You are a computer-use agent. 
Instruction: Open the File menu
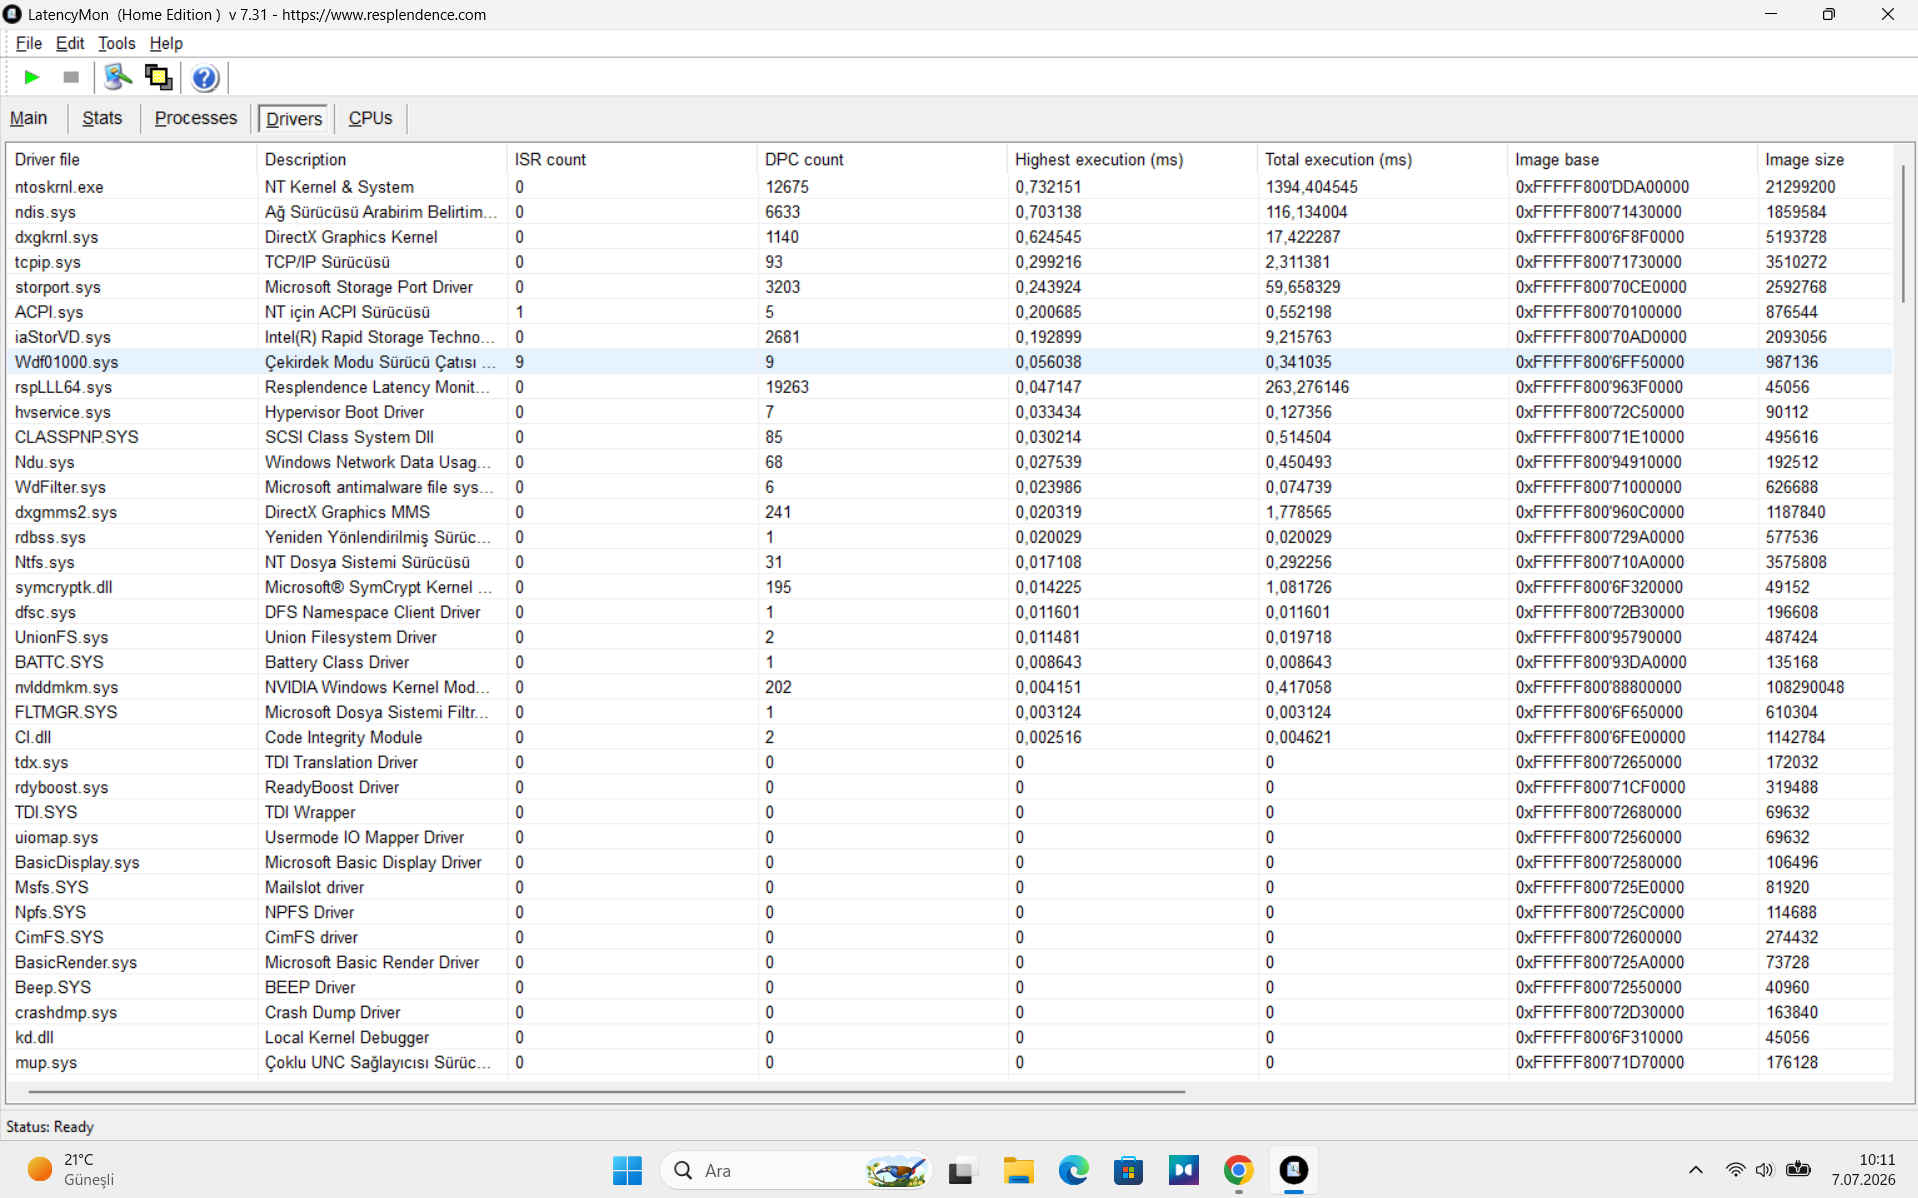[x=28, y=43]
